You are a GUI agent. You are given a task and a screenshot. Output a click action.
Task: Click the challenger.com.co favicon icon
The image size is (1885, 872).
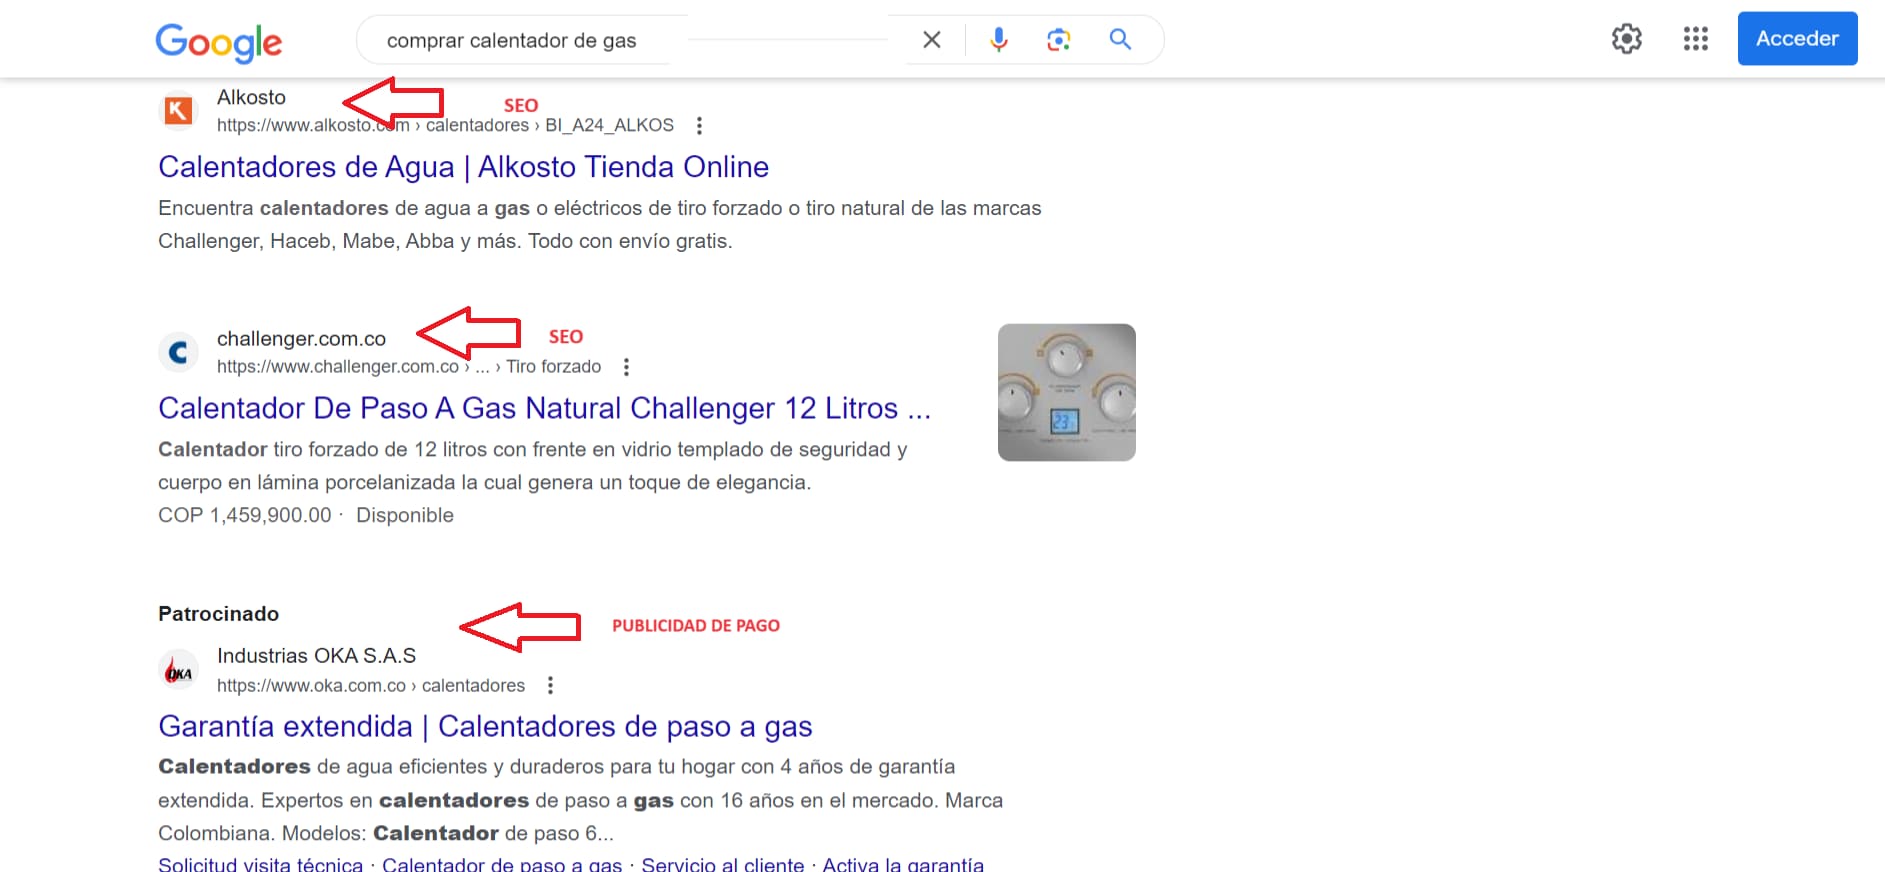(x=178, y=352)
